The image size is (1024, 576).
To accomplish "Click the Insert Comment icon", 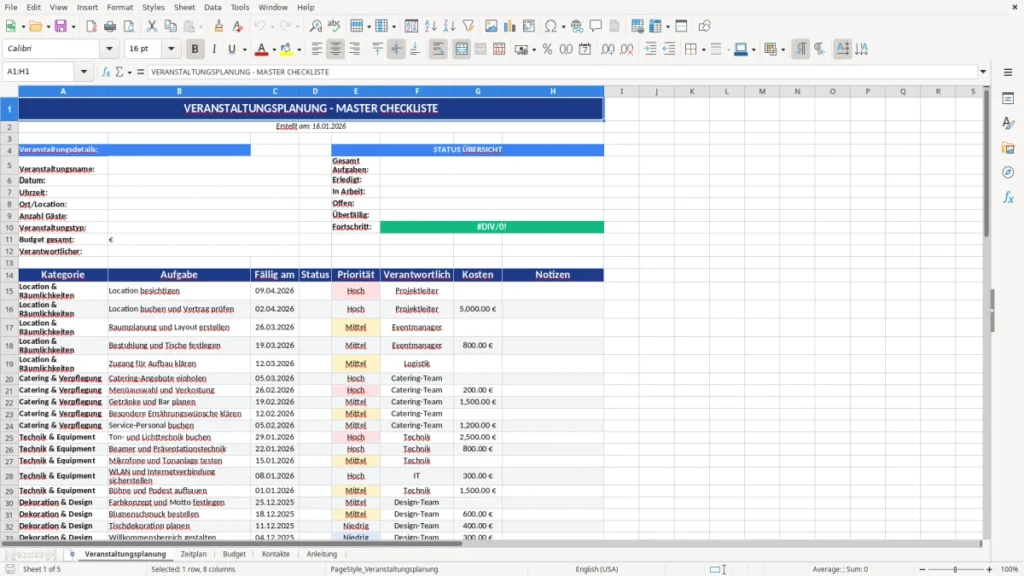I will [x=596, y=26].
